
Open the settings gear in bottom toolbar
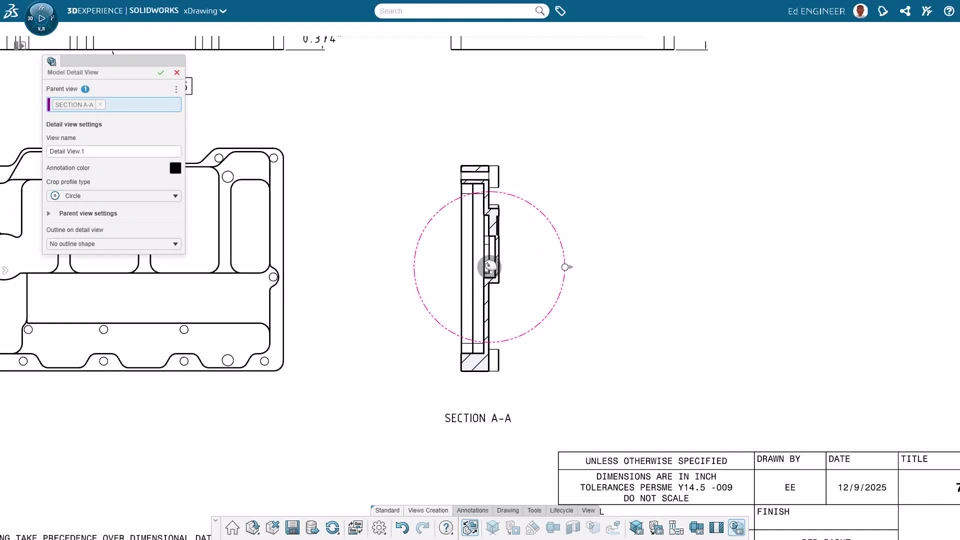(379, 528)
